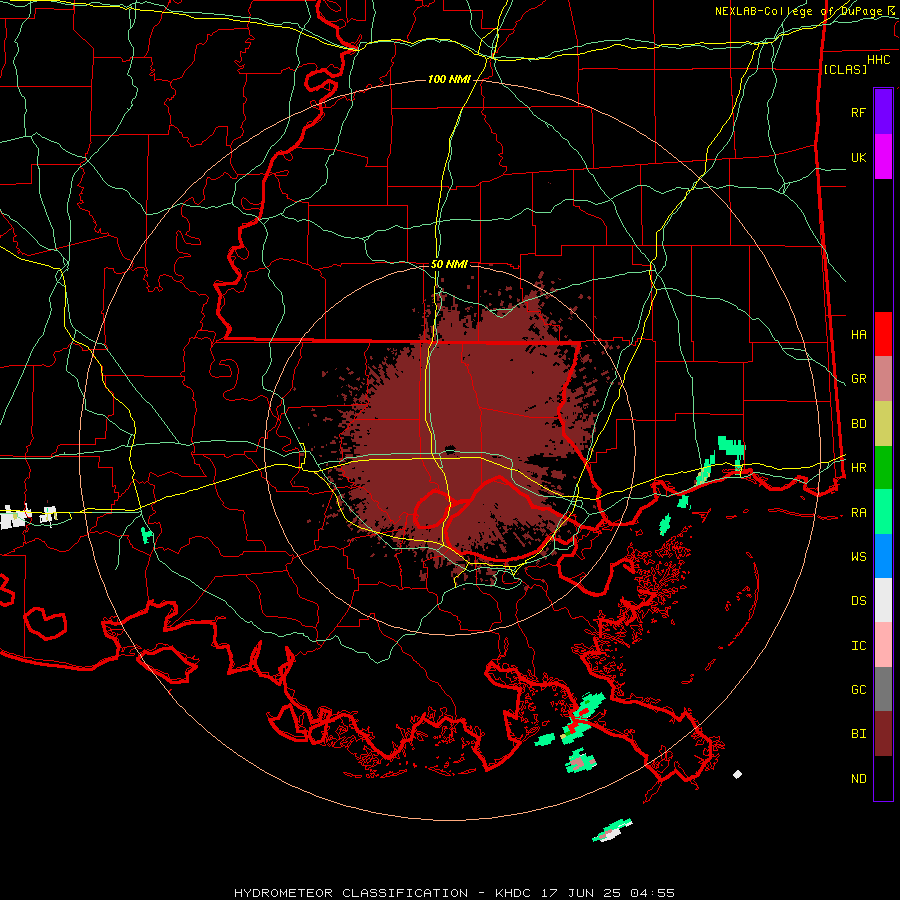
Task: Click the brown BI legend swatch
Action: pyautogui.click(x=883, y=734)
